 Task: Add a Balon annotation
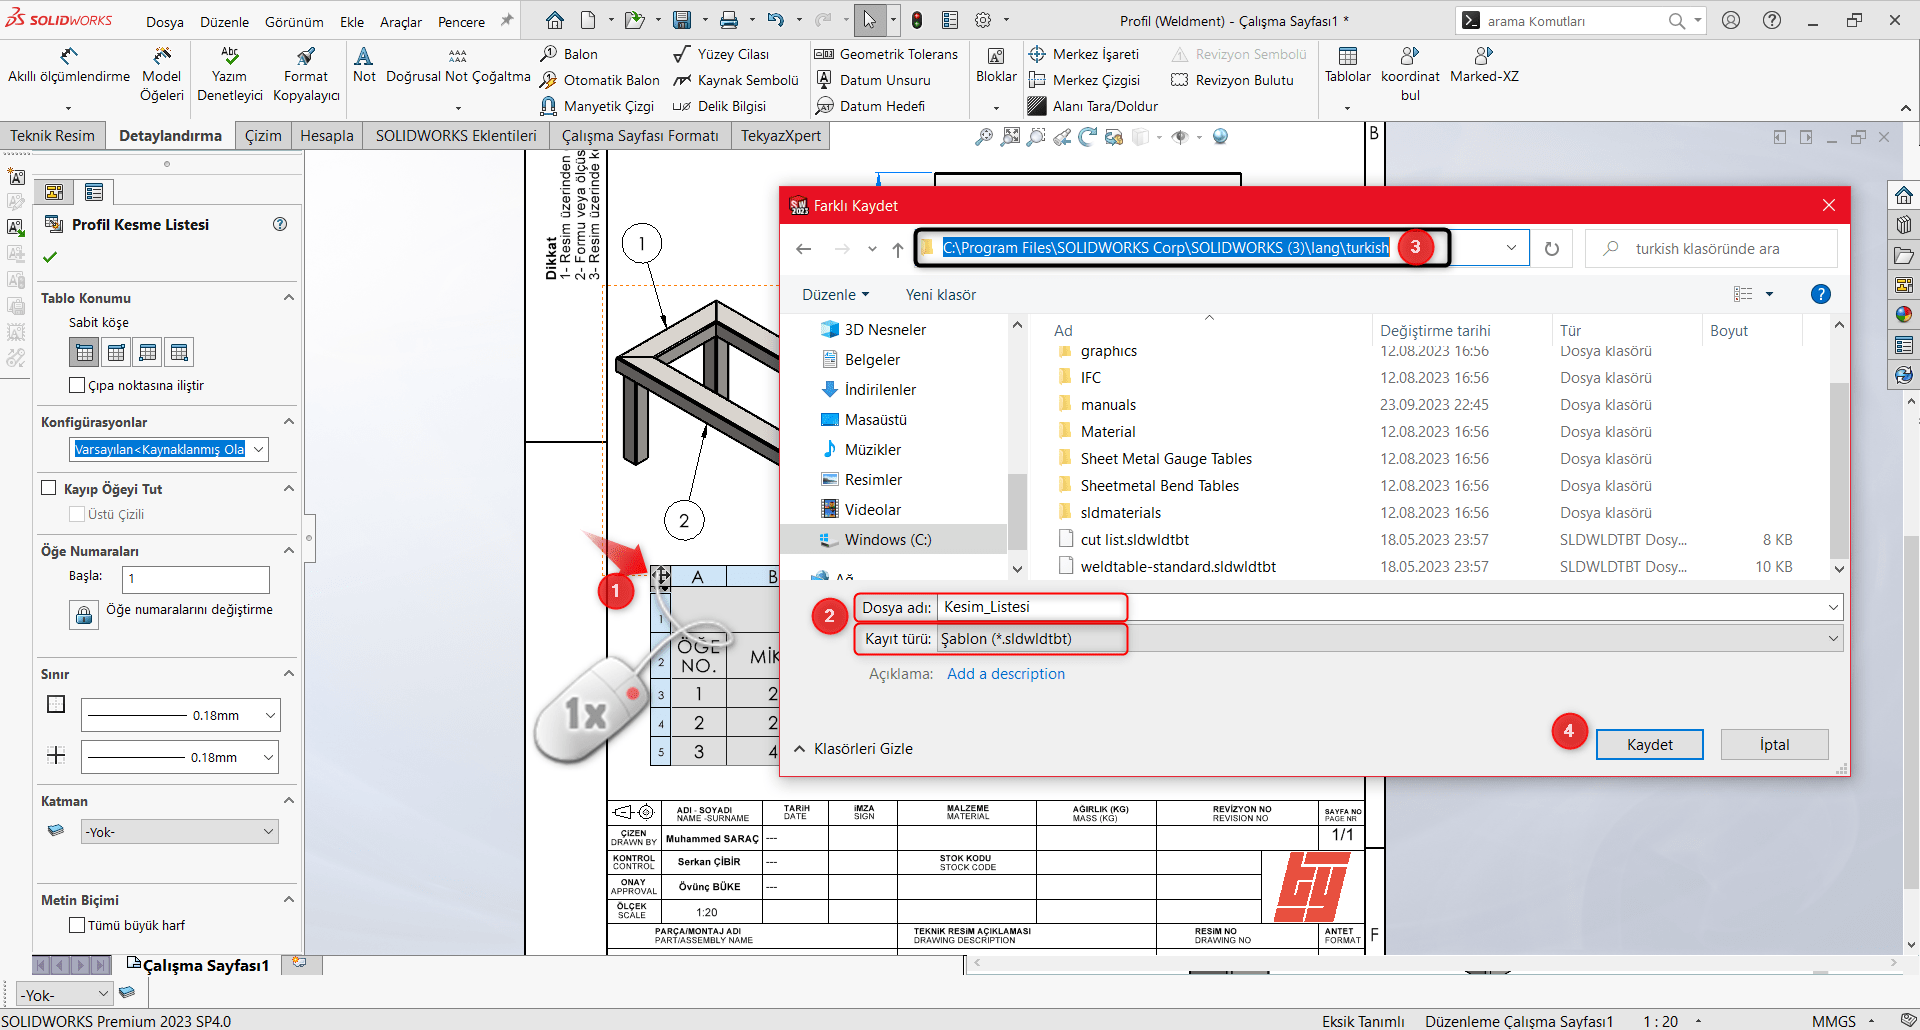pyautogui.click(x=569, y=54)
